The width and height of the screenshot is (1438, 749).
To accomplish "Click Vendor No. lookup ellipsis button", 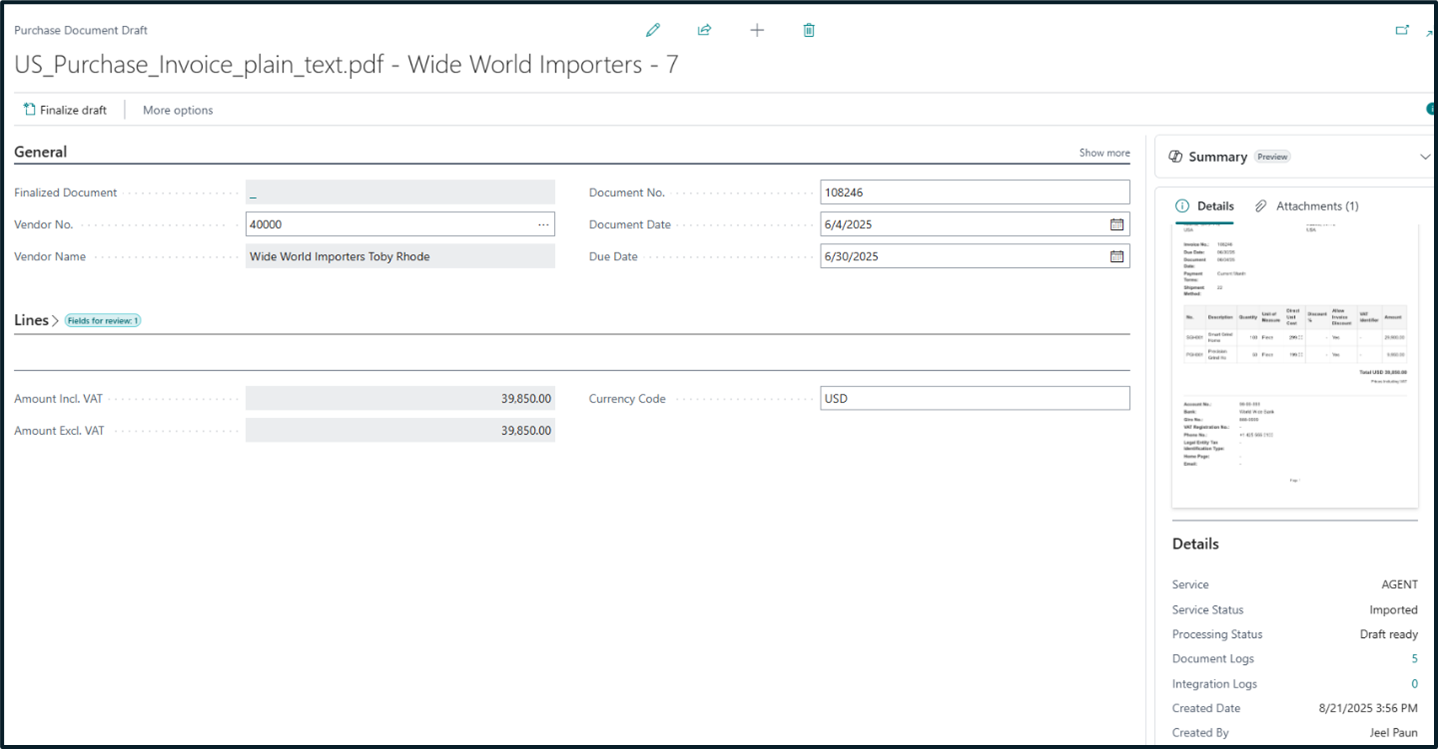I will 543,225.
